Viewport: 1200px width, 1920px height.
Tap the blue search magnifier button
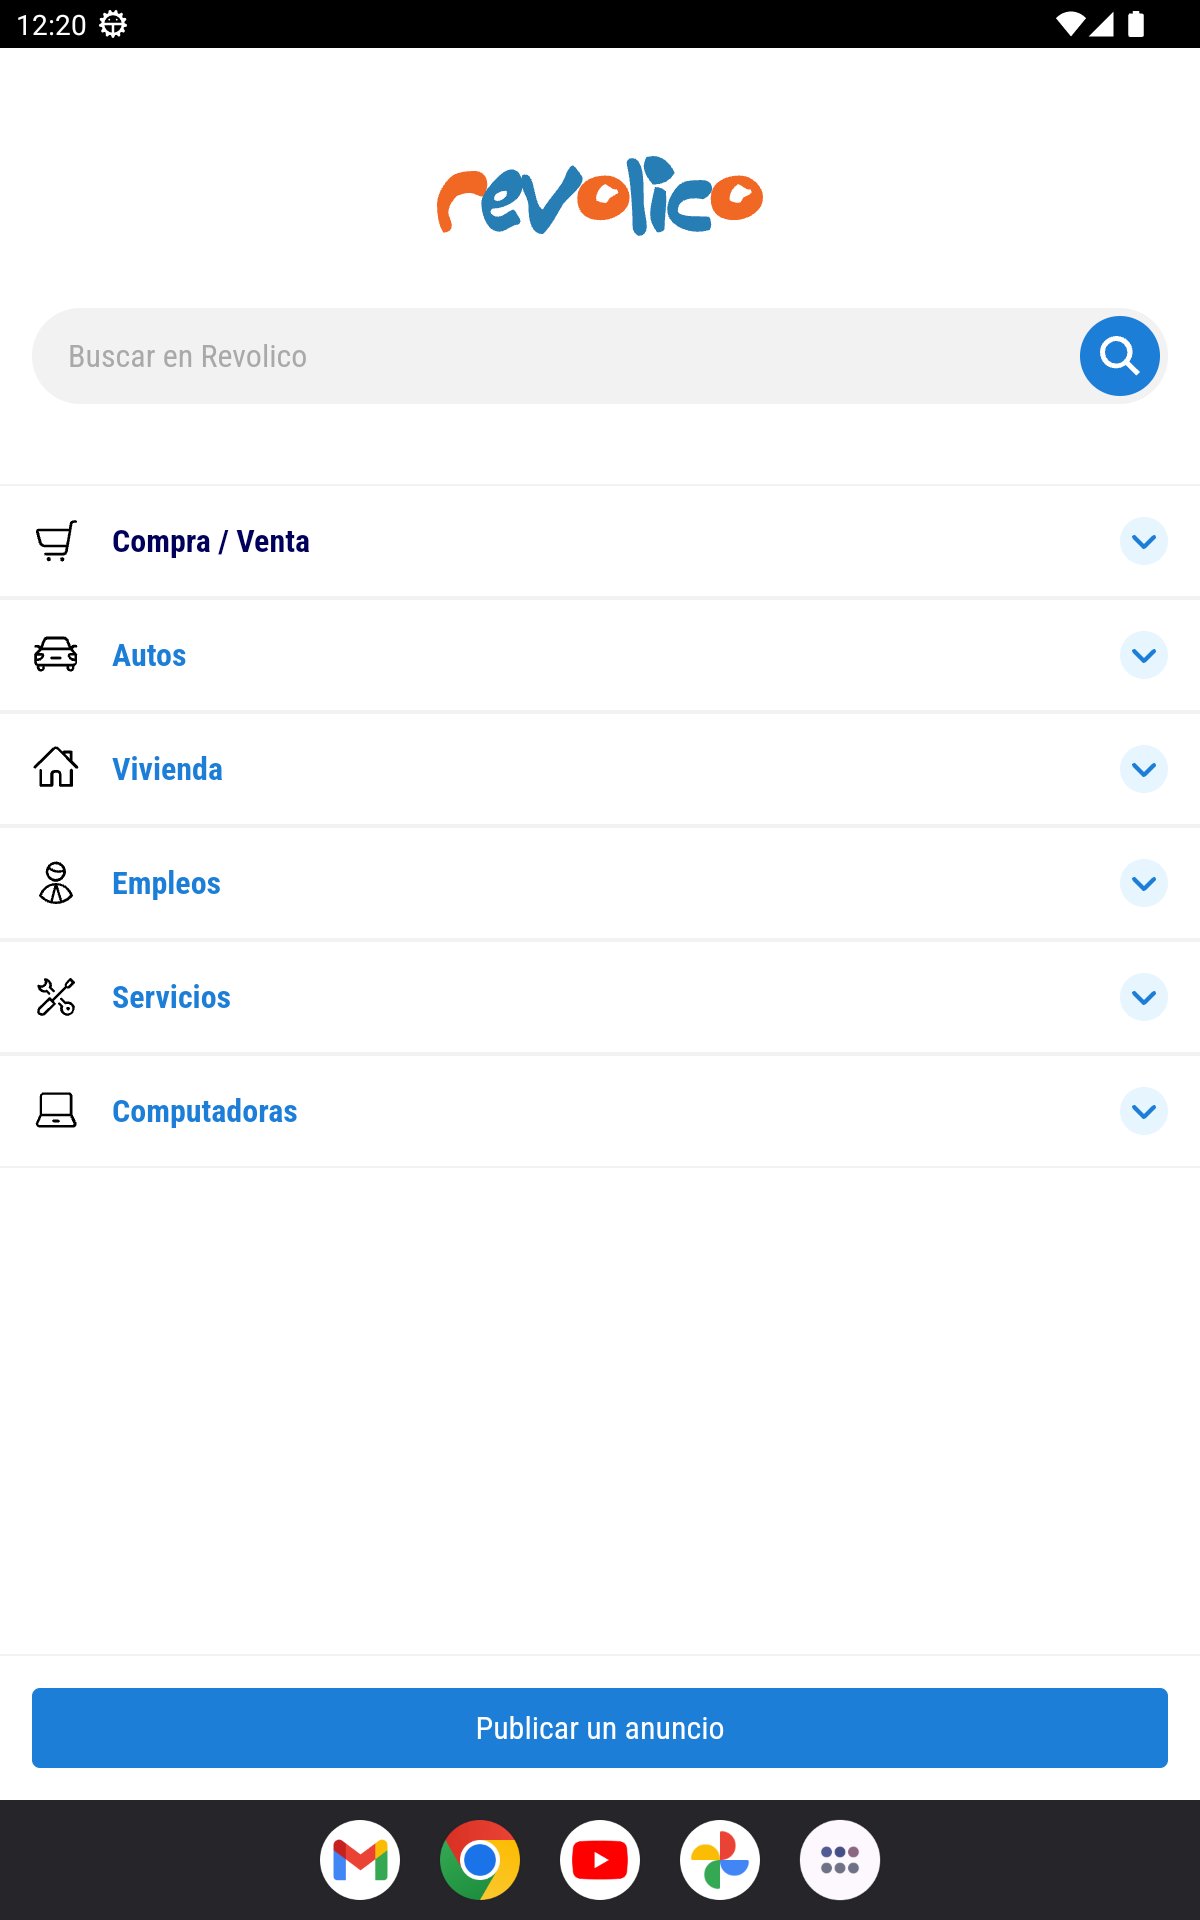click(1119, 356)
